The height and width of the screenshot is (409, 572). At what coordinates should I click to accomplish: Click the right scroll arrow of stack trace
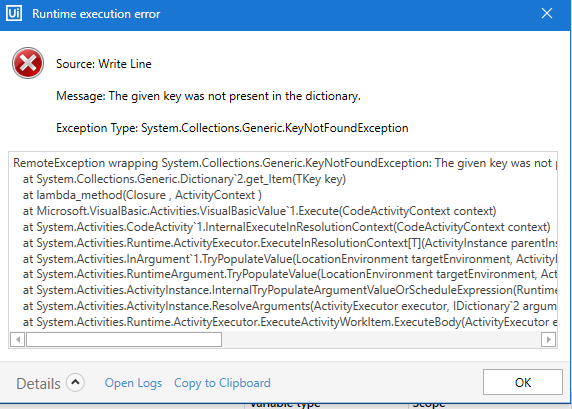[x=548, y=340]
